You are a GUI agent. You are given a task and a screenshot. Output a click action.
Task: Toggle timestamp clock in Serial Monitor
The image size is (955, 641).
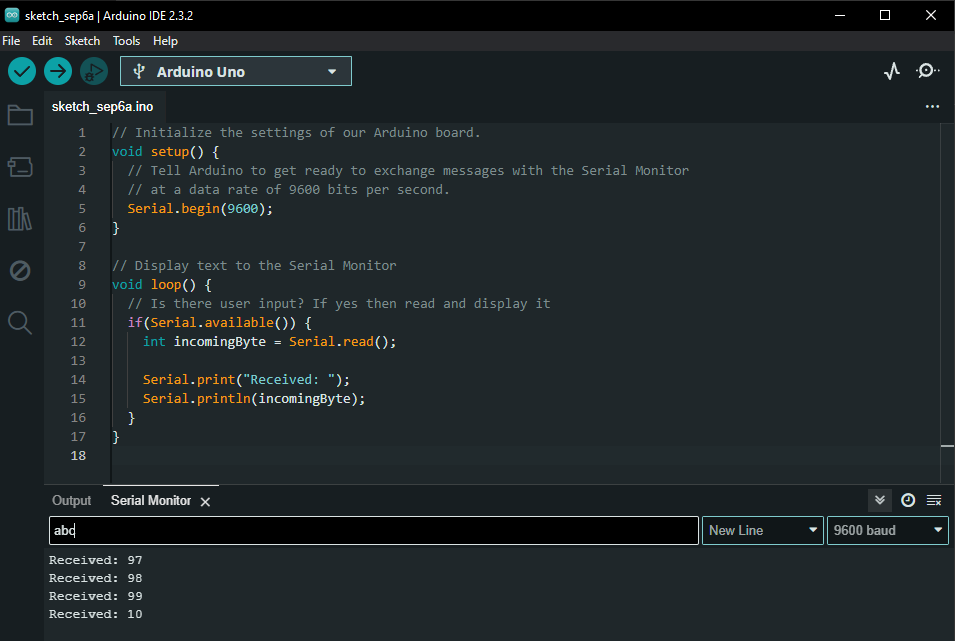[908, 500]
